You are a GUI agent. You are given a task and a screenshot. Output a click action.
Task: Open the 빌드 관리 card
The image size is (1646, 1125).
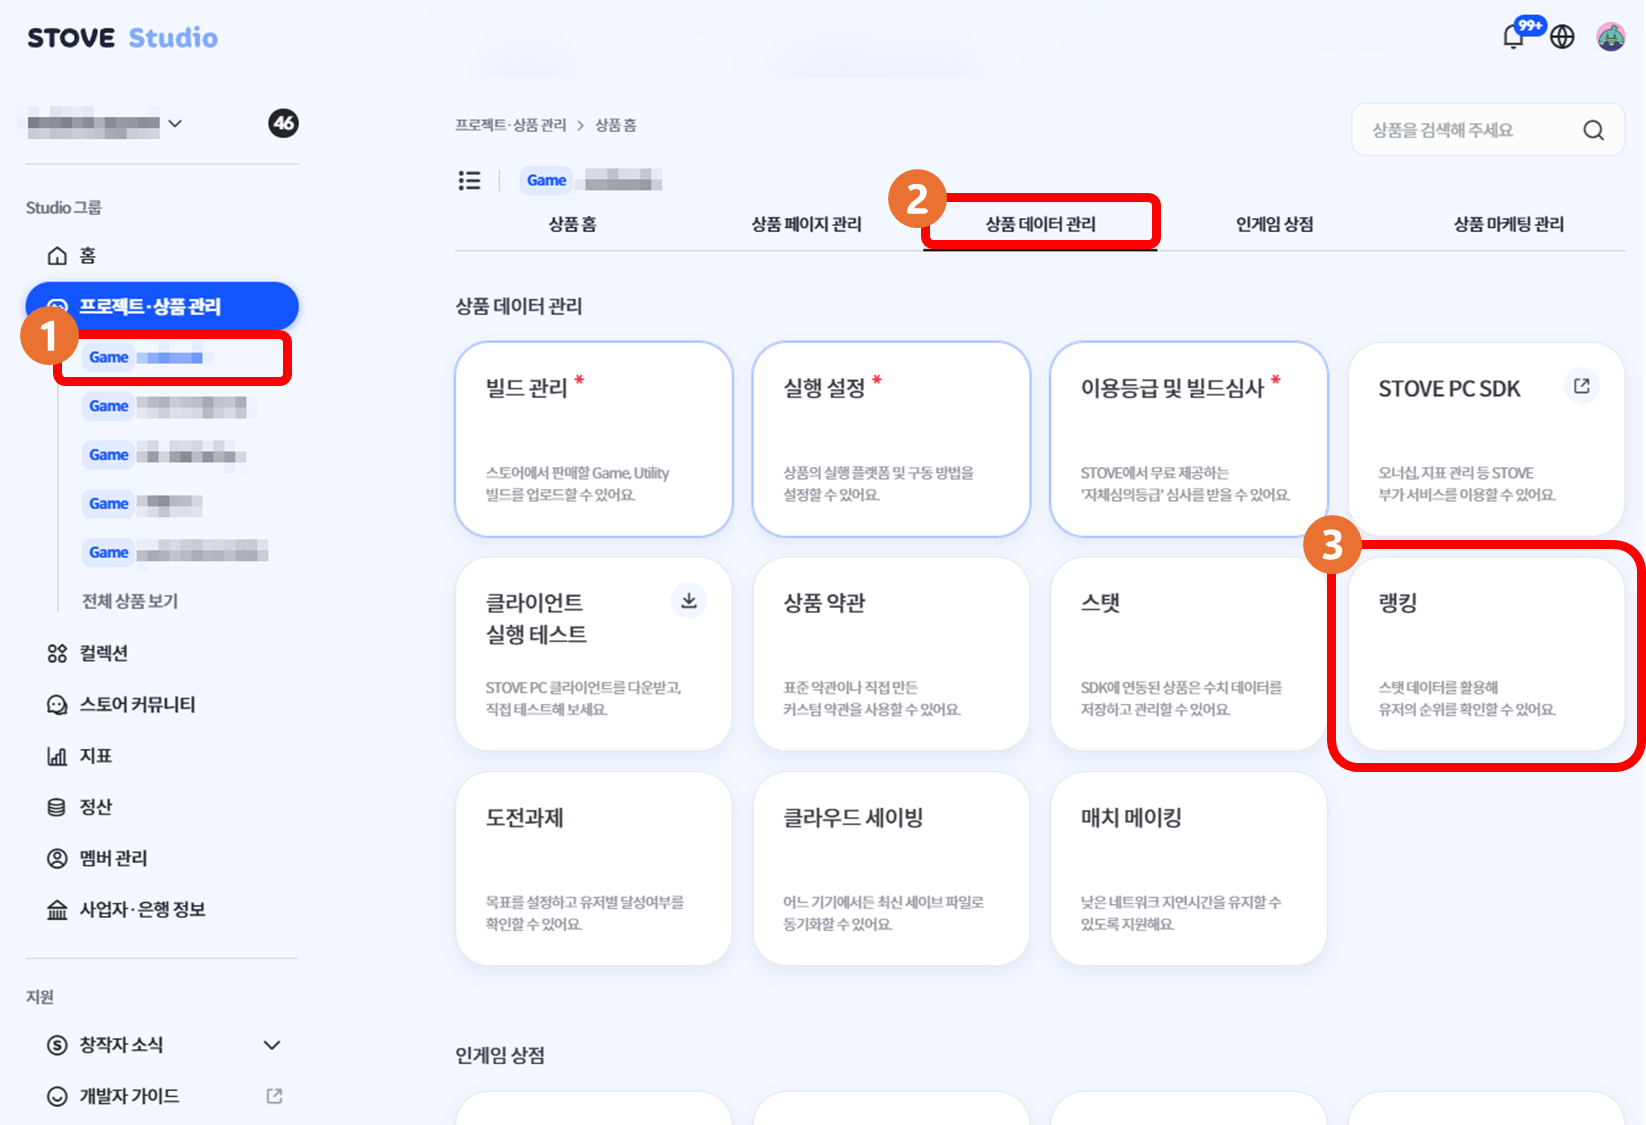pos(594,439)
